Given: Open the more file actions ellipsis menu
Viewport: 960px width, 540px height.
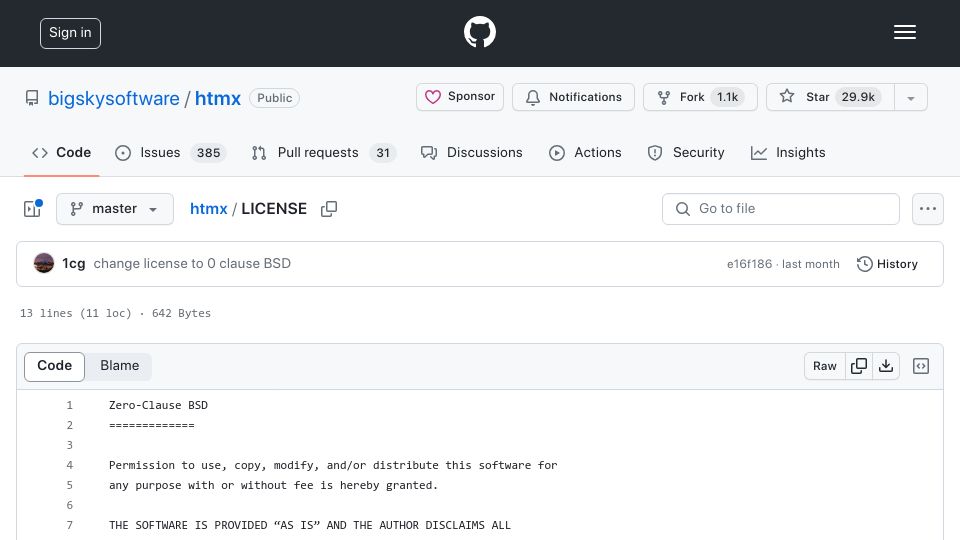Looking at the screenshot, I should click(x=928, y=209).
